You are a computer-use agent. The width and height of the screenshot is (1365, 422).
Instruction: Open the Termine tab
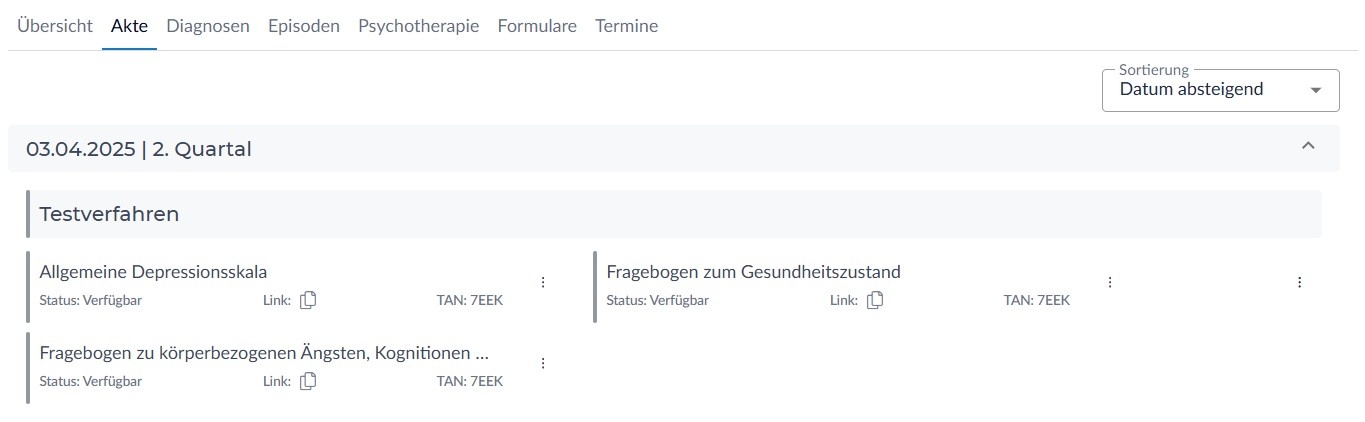626,26
